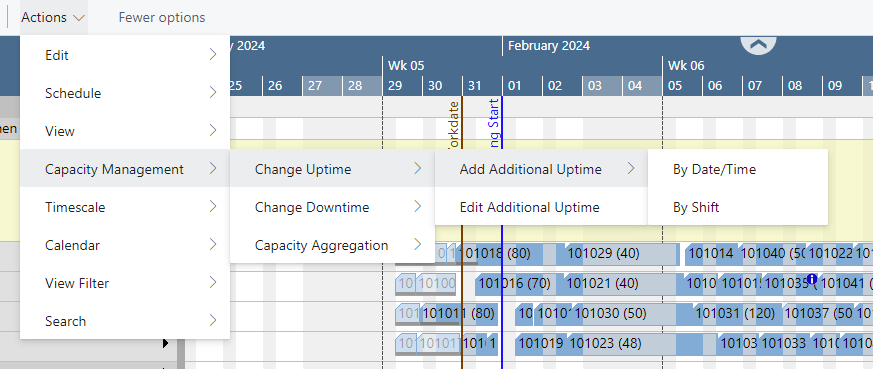Select By Date/Time option

tap(738, 169)
